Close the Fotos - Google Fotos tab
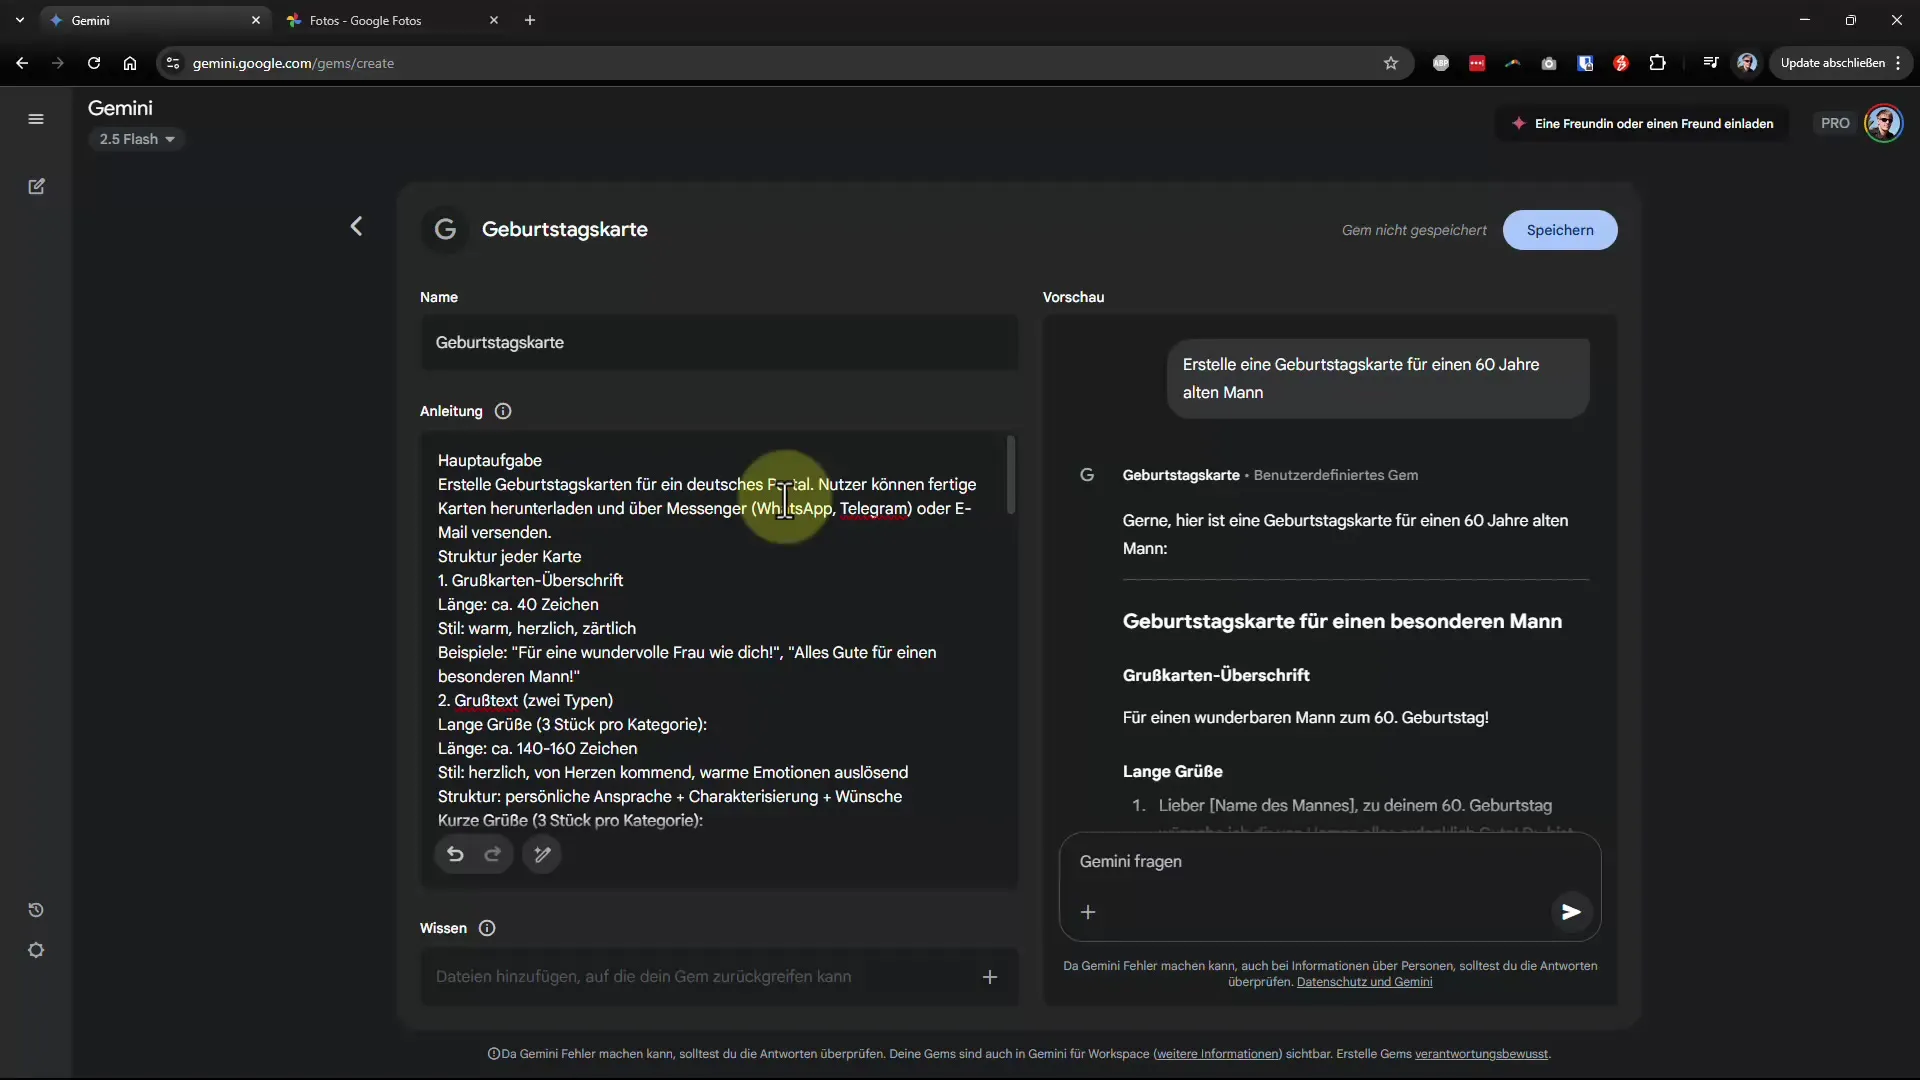Screen dimensions: 1920x1080 (x=494, y=20)
